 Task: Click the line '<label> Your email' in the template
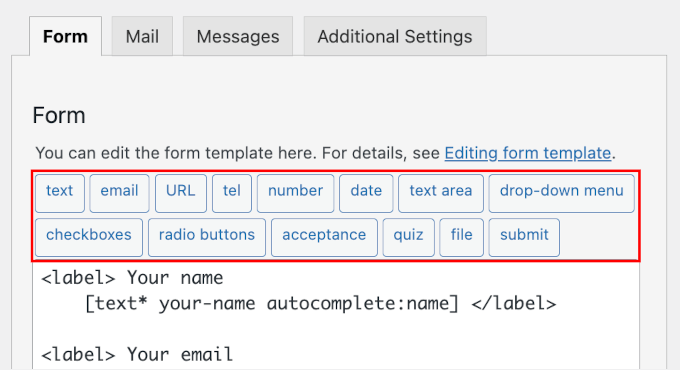point(137,354)
